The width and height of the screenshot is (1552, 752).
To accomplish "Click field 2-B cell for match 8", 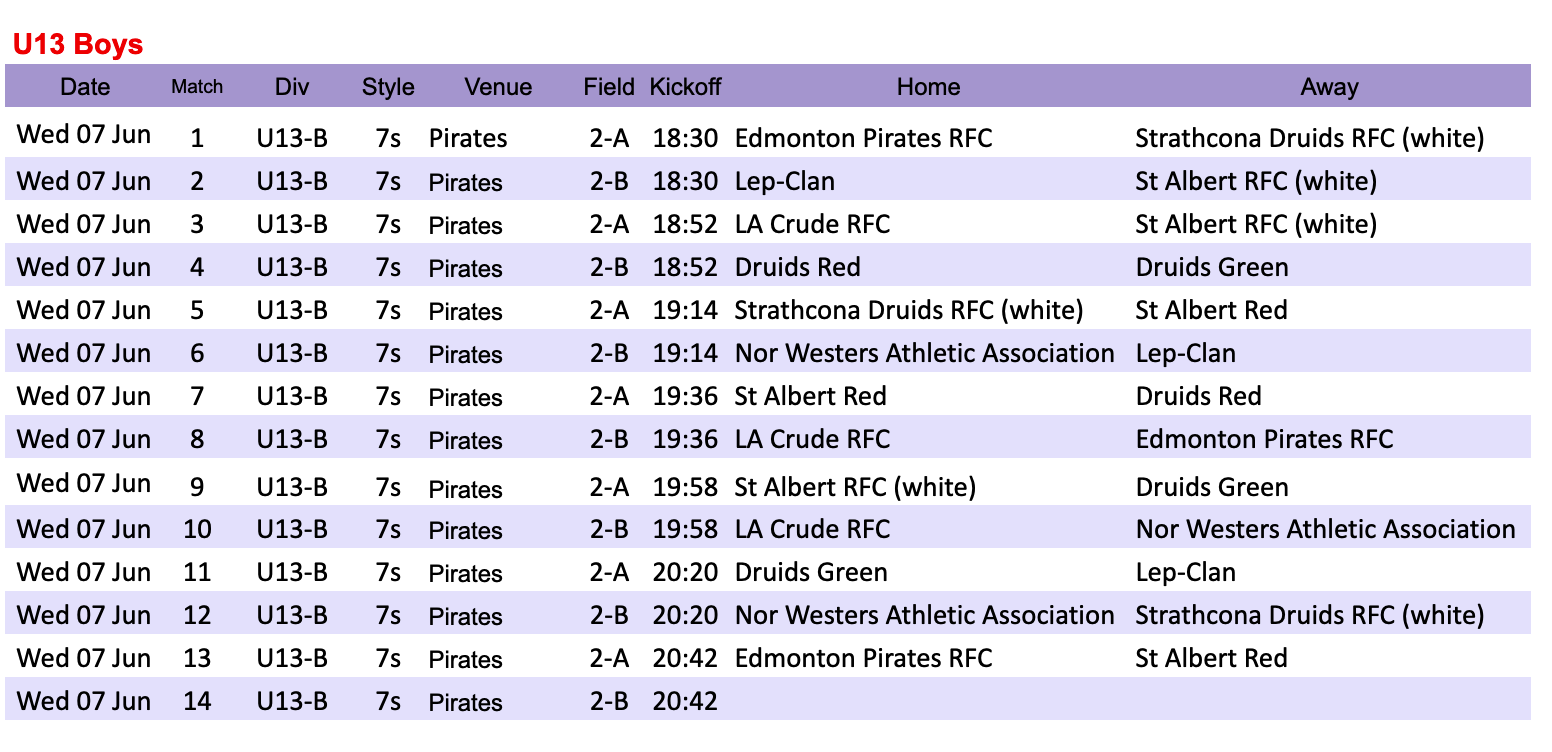I will click(609, 439).
